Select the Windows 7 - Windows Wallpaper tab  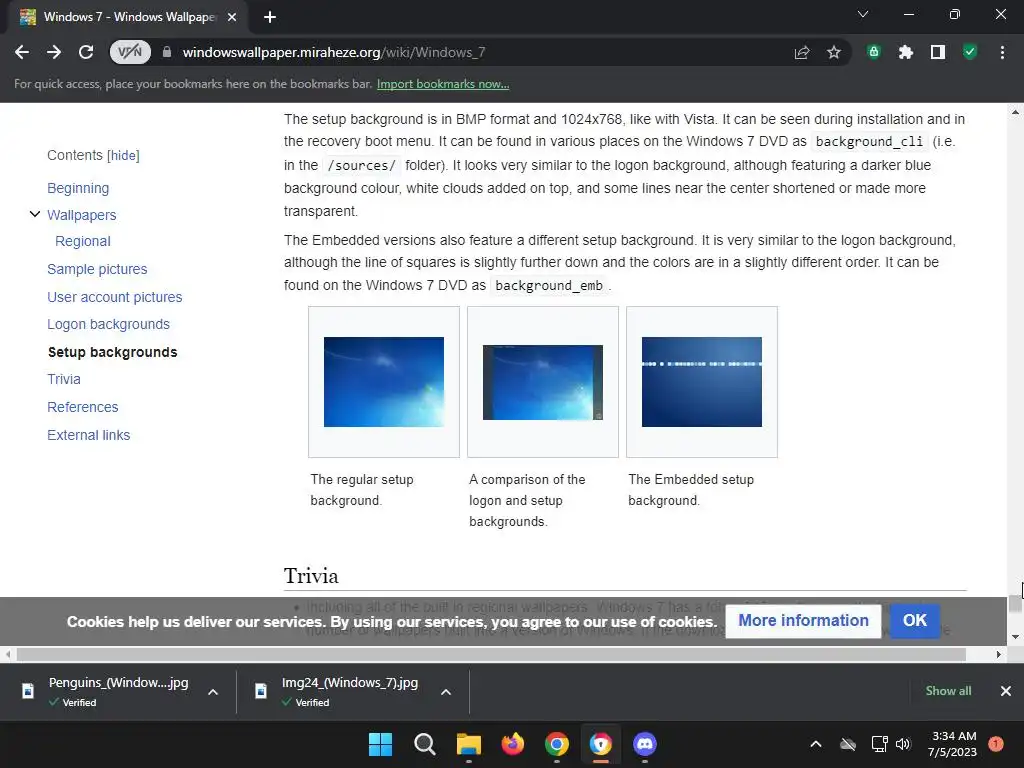tap(127, 17)
